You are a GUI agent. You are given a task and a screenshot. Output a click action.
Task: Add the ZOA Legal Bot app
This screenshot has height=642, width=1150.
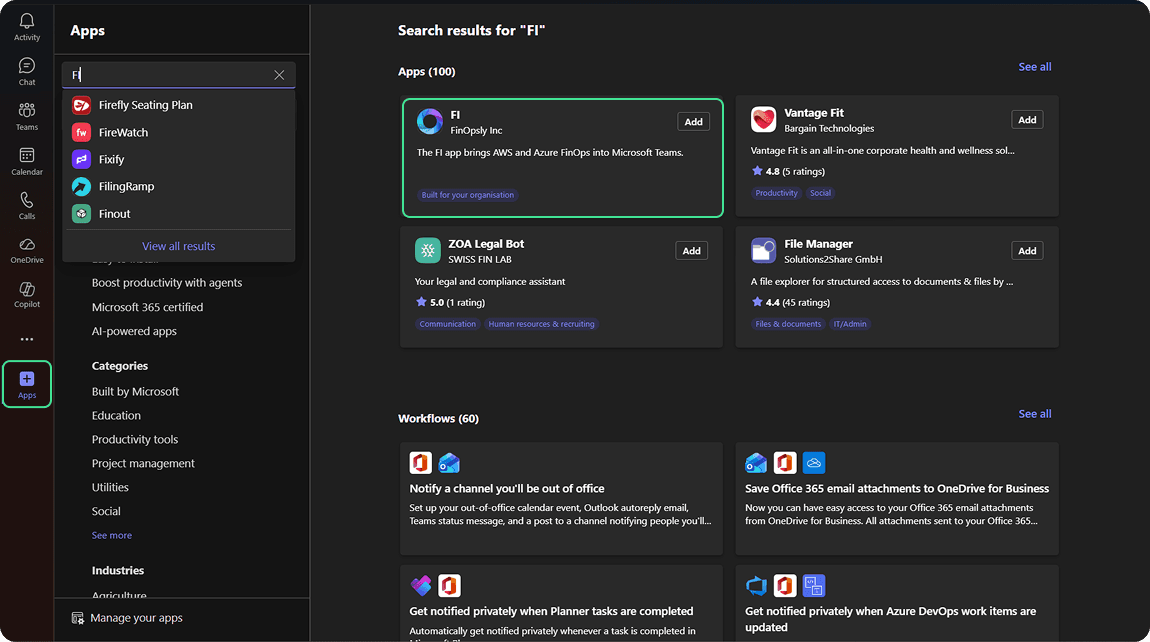pyautogui.click(x=692, y=251)
